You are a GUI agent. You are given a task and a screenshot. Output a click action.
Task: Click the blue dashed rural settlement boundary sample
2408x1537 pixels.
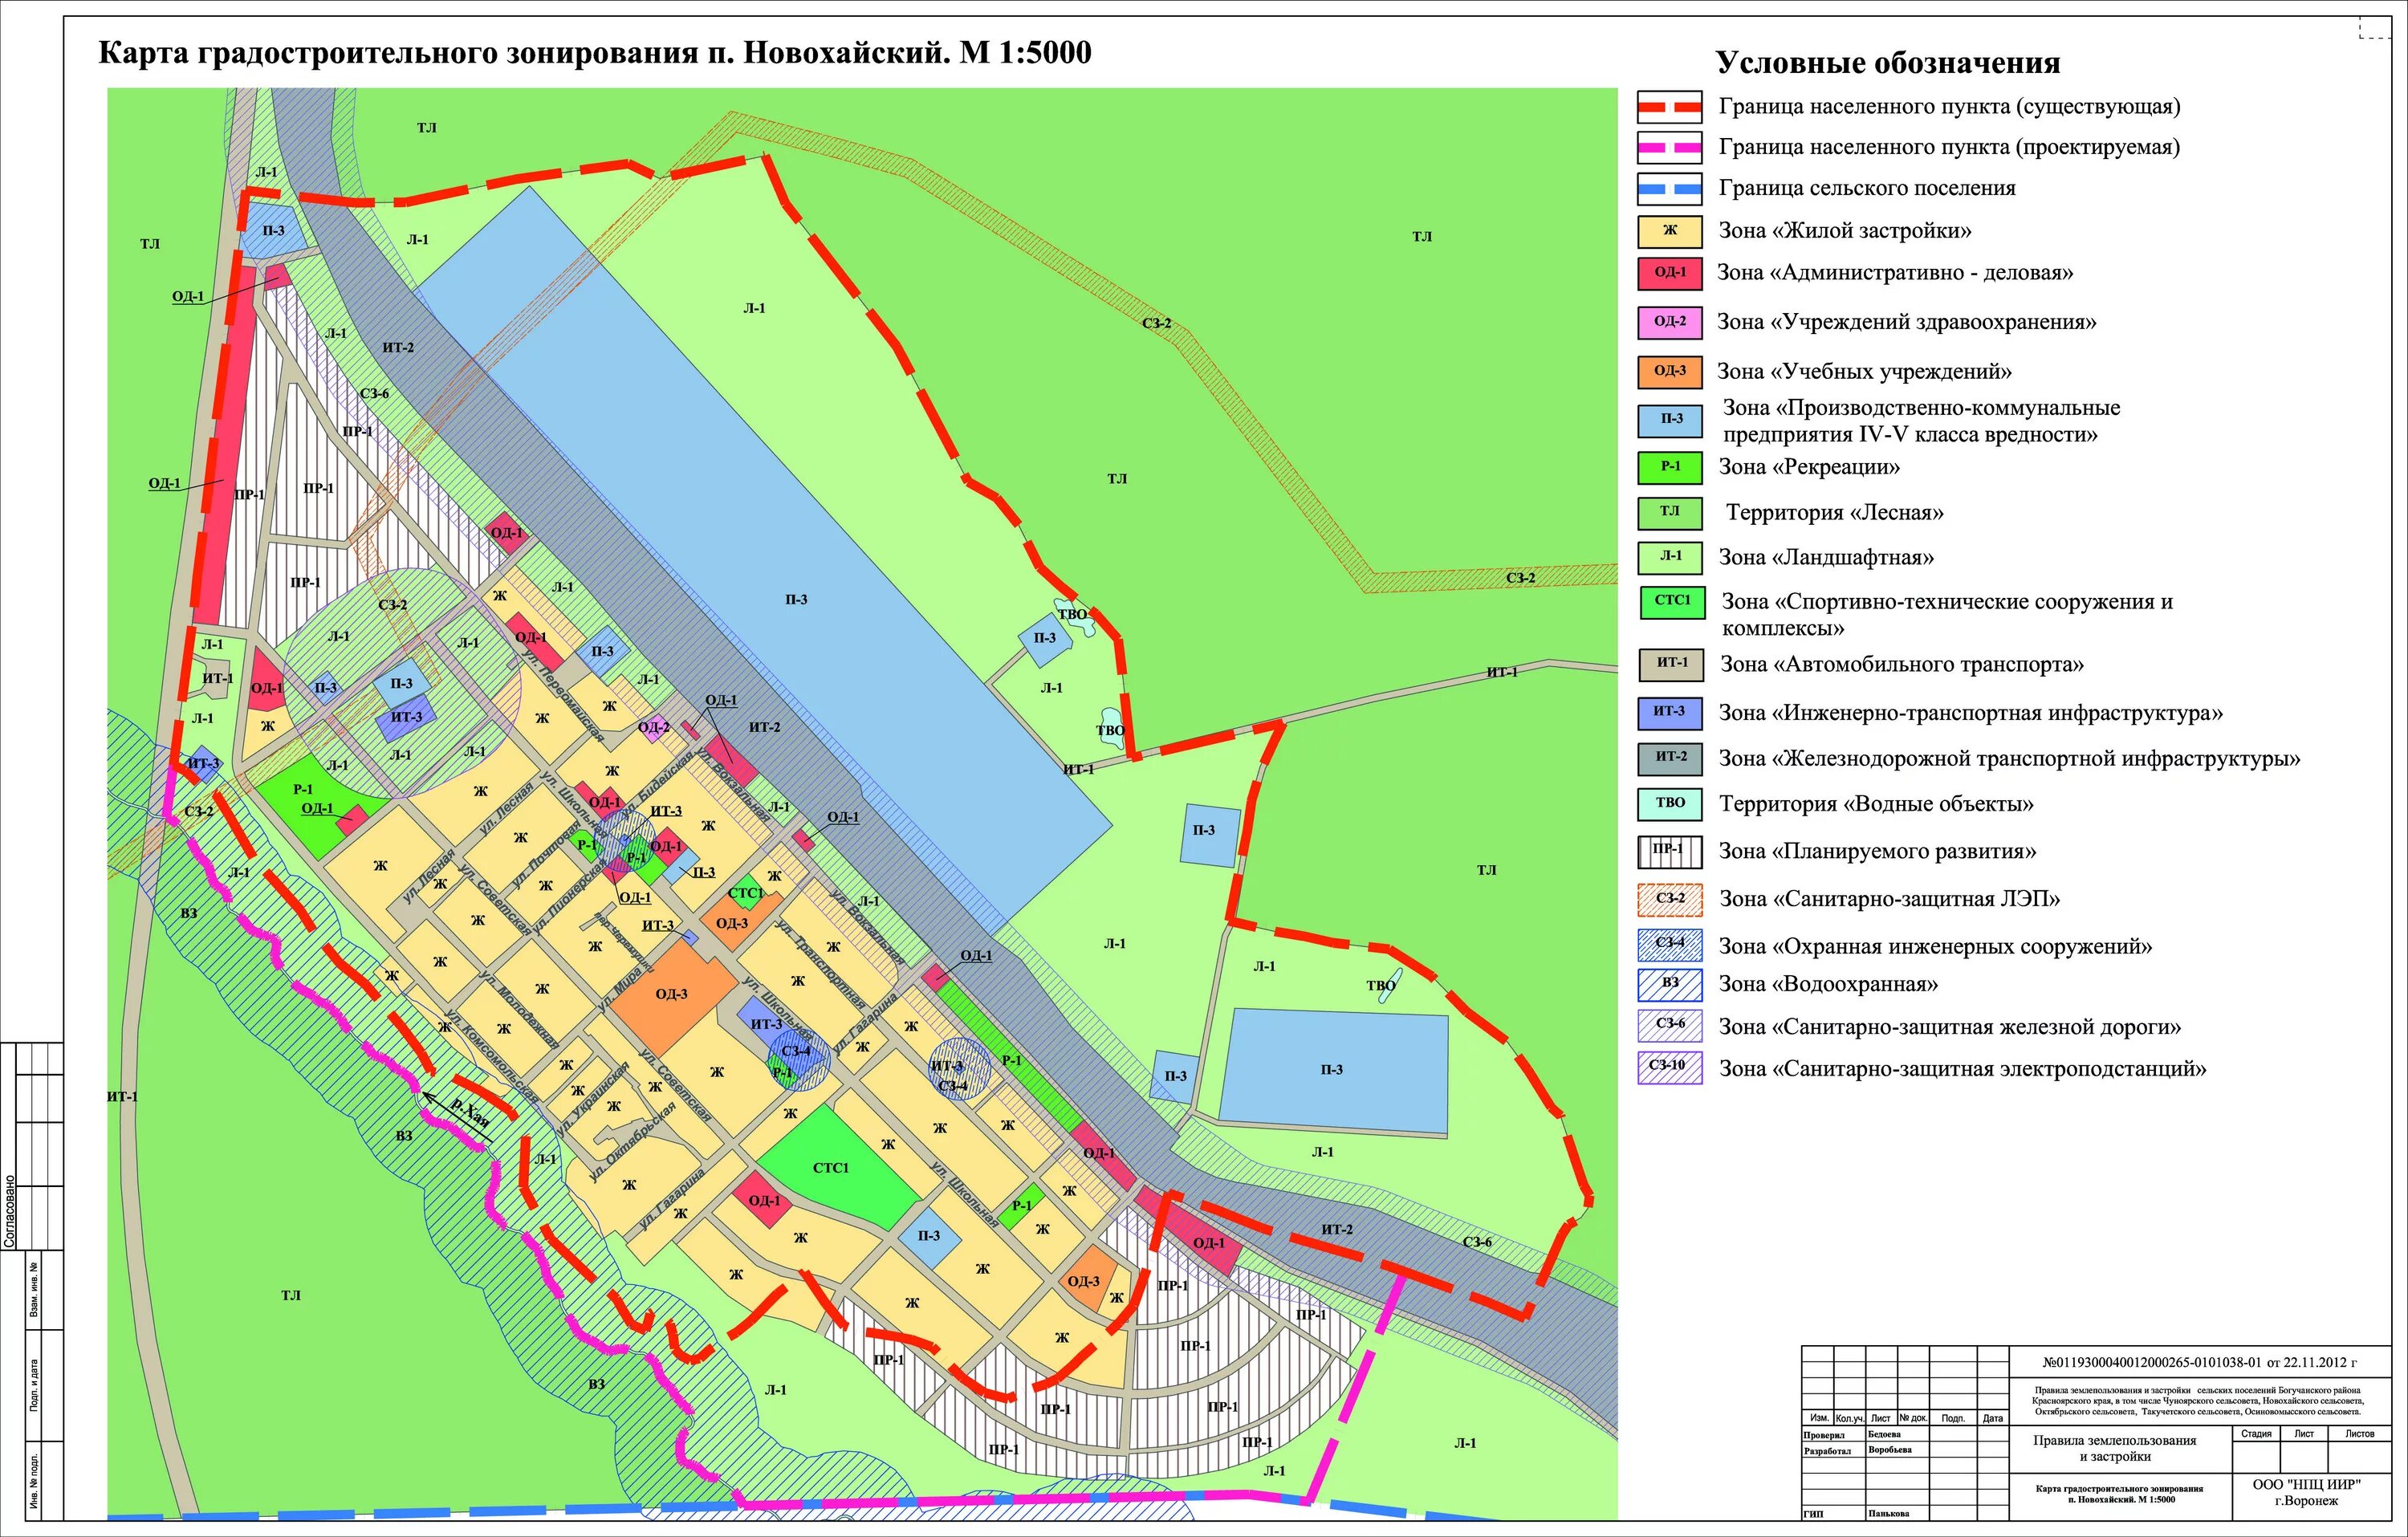(x=1669, y=188)
